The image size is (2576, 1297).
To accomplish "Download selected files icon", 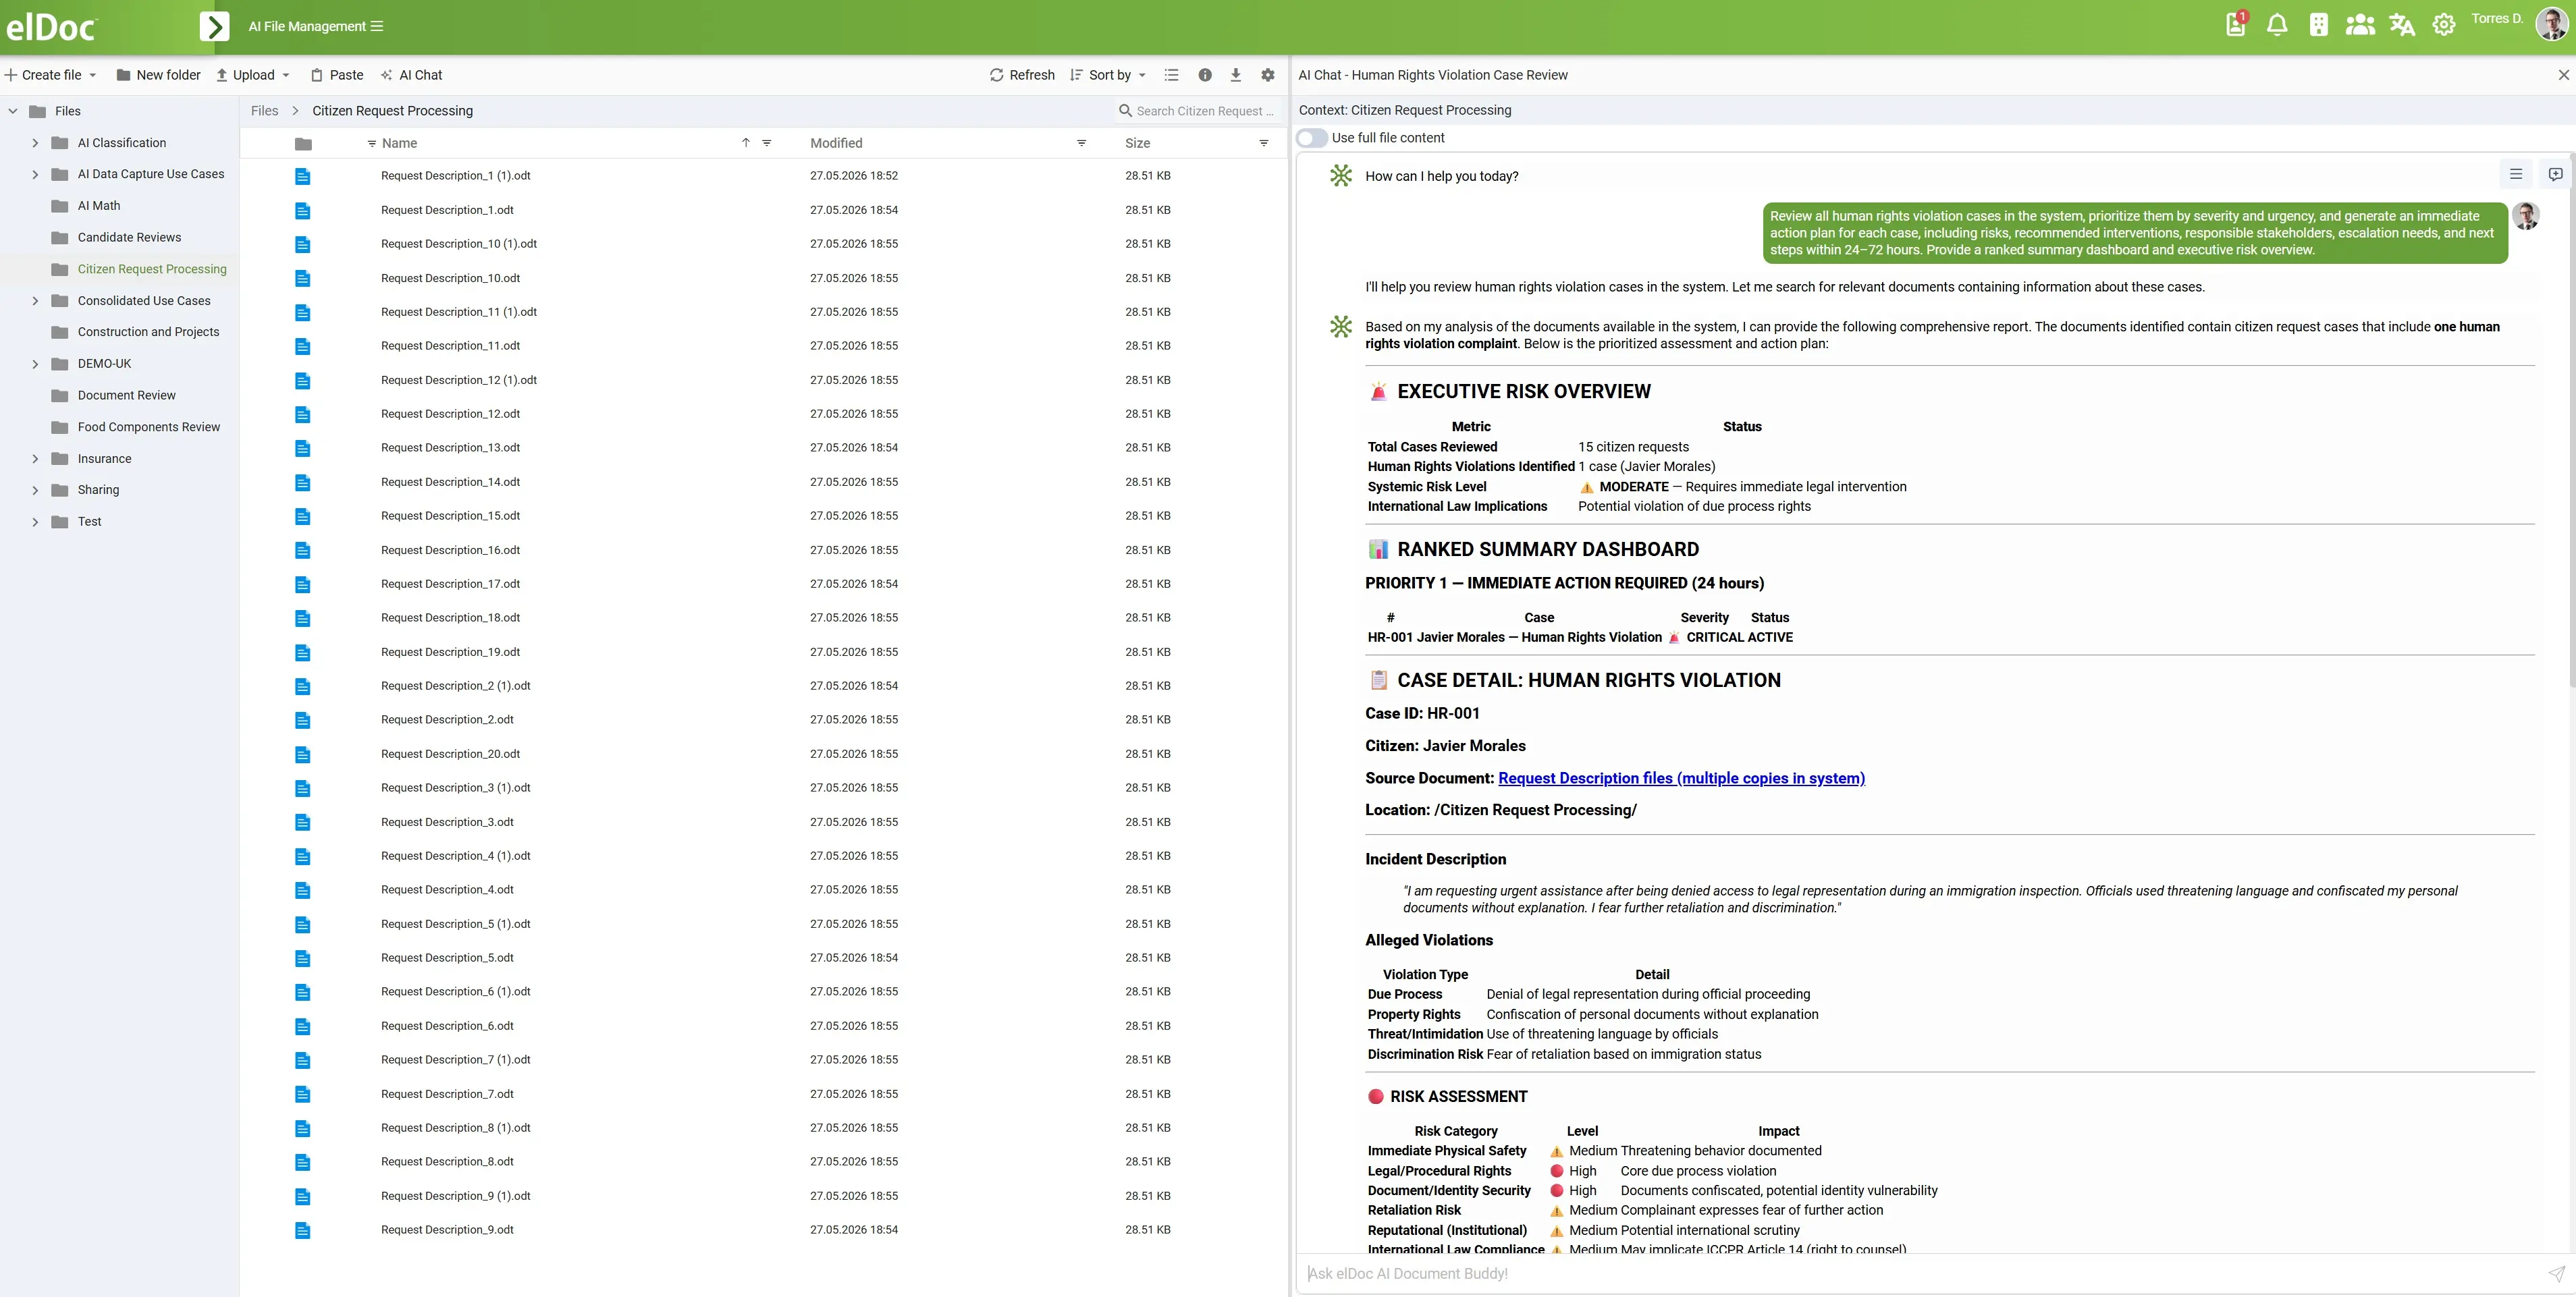I will click(x=1236, y=75).
